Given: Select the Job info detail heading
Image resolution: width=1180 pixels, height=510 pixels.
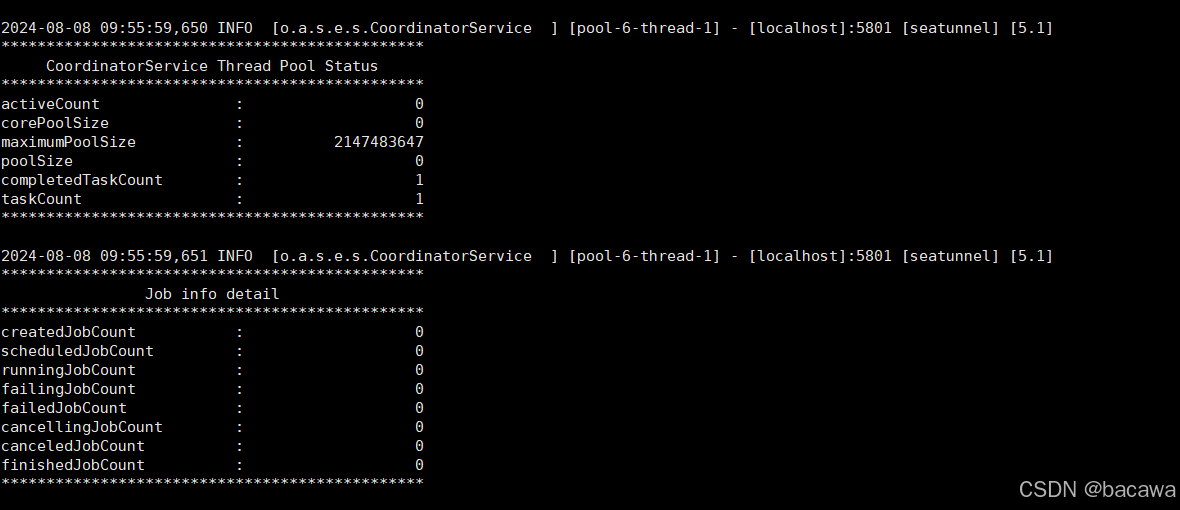Looking at the screenshot, I should (211, 294).
